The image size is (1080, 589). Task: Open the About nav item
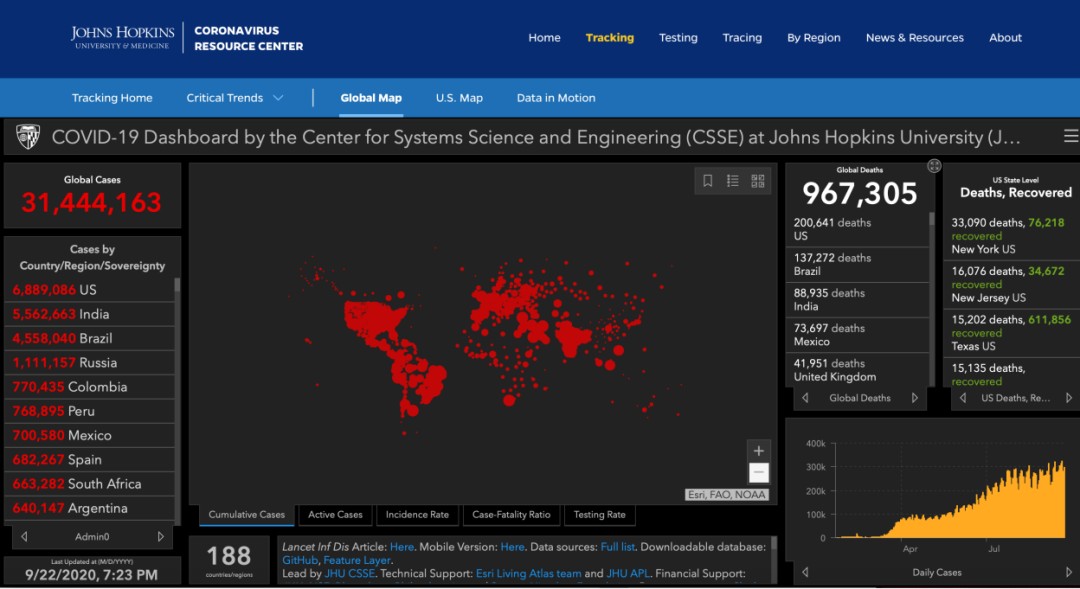pos(1005,38)
